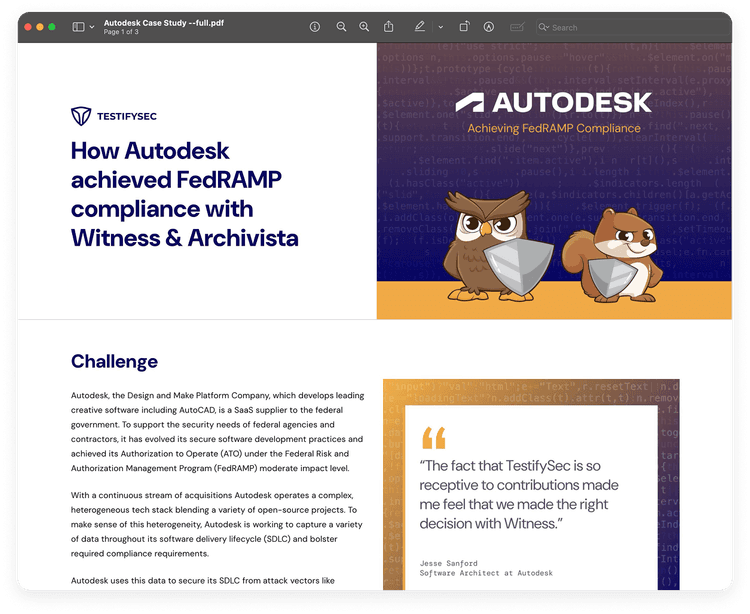
Task: Click the squirrel mascot illustration
Action: (613, 256)
